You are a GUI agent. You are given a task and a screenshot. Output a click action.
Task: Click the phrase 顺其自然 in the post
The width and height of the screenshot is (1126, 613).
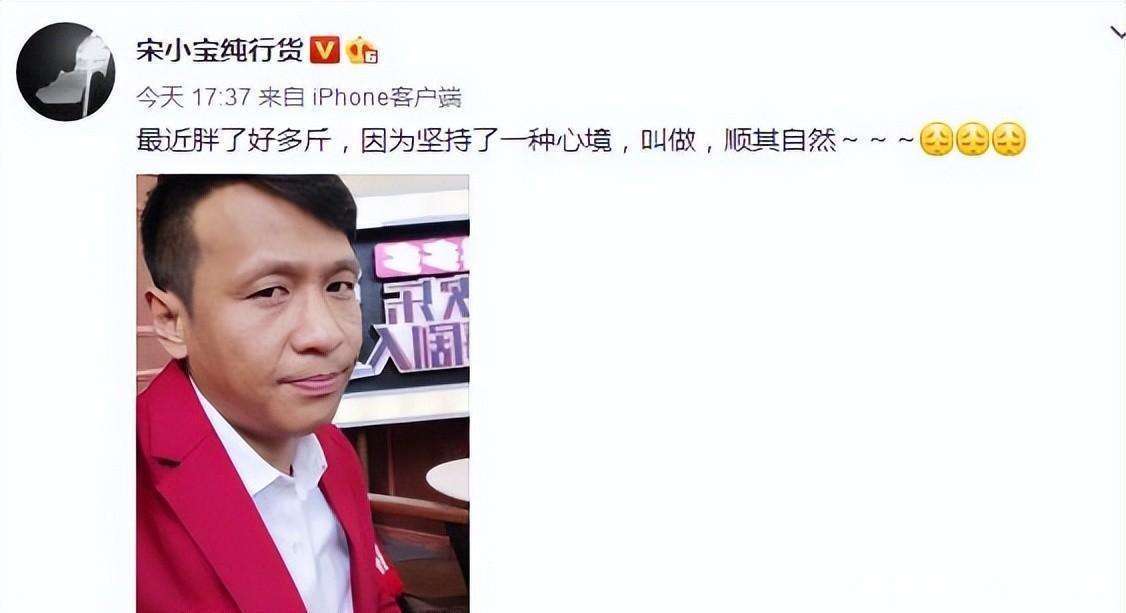pos(780,139)
